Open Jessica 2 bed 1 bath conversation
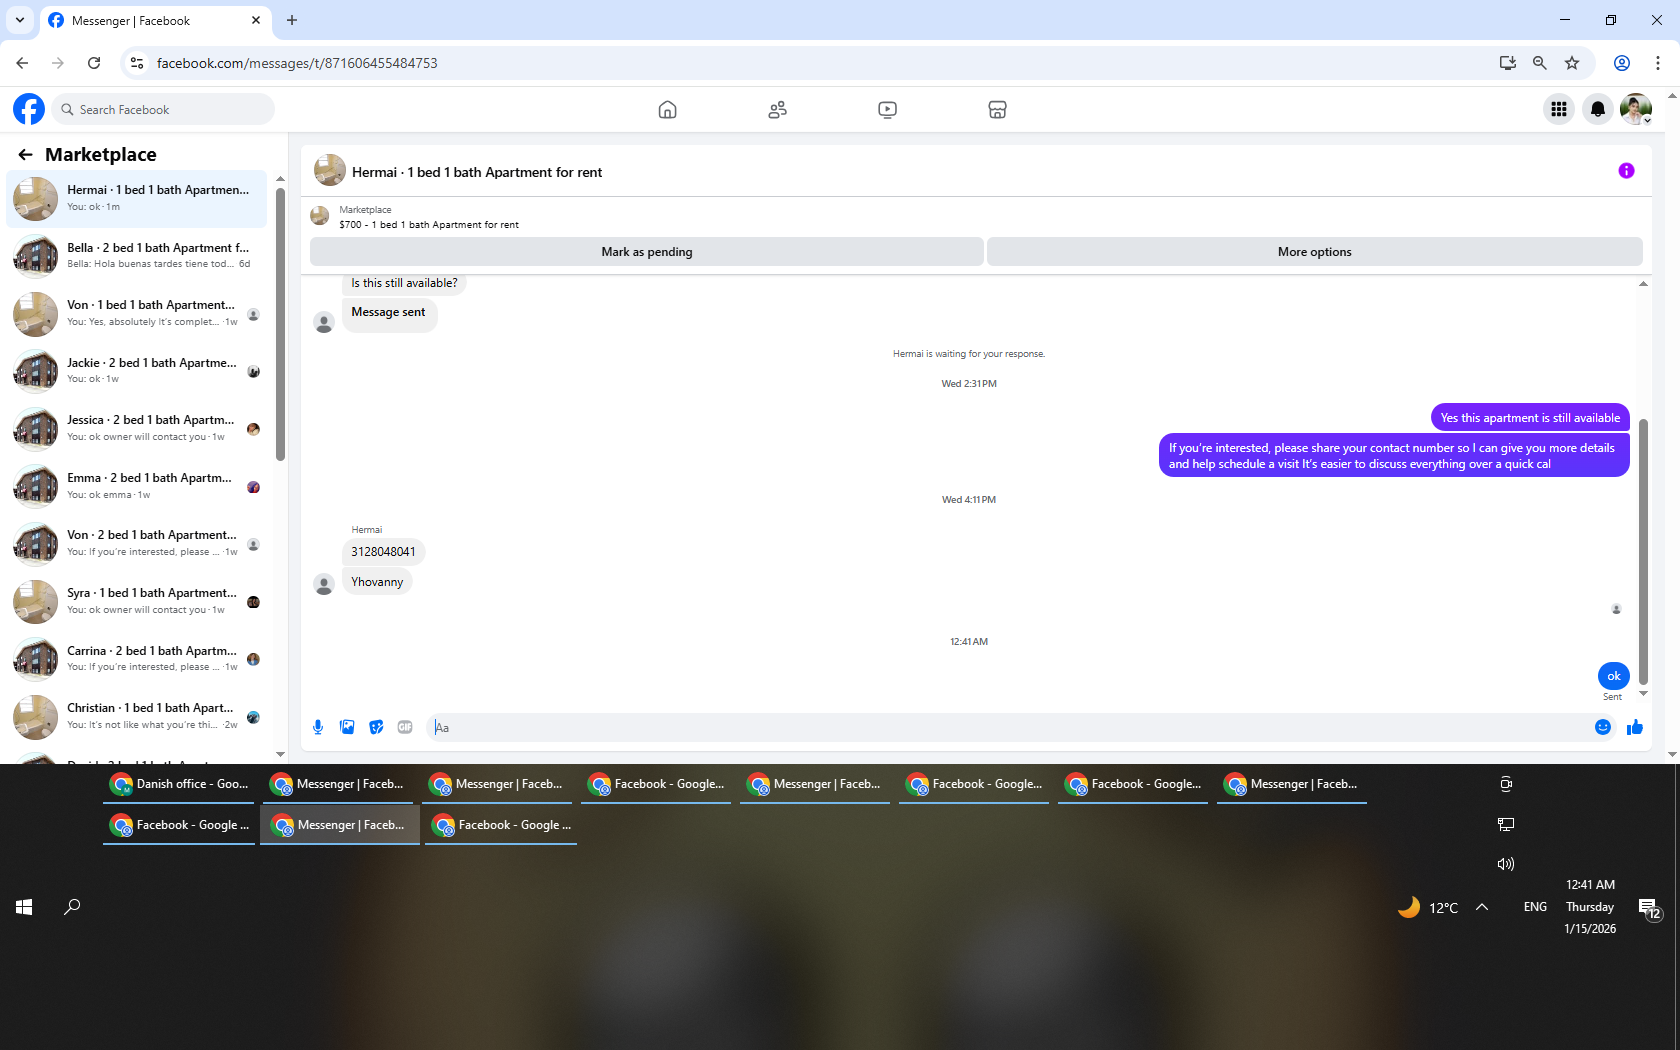The height and width of the screenshot is (1050, 1680). (136, 428)
